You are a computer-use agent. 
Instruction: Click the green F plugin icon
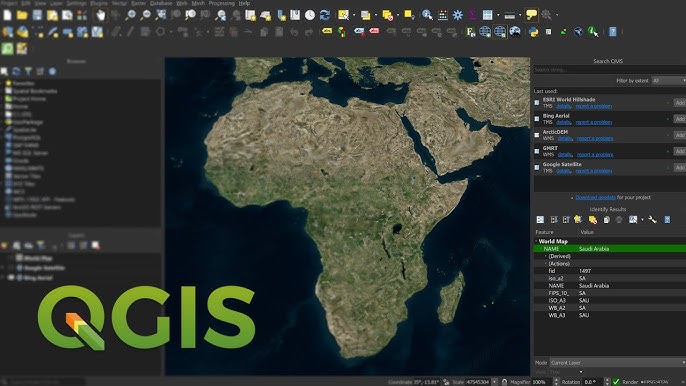(x=470, y=32)
